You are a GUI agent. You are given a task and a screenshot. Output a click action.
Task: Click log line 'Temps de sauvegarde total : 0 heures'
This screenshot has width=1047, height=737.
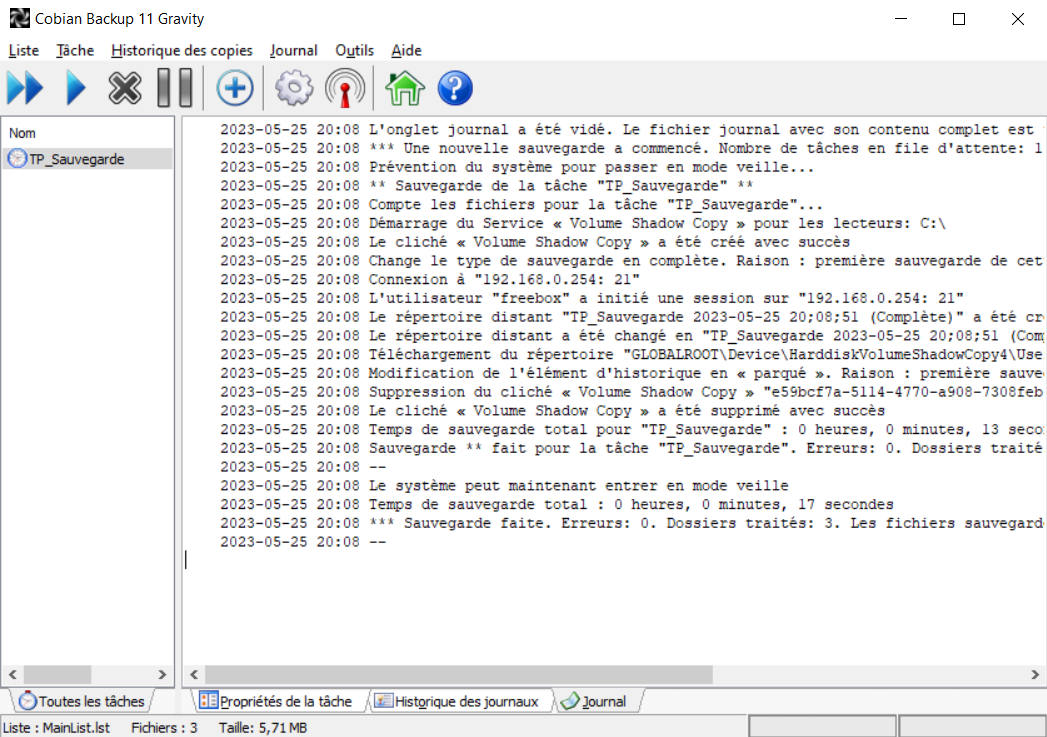coord(557,504)
